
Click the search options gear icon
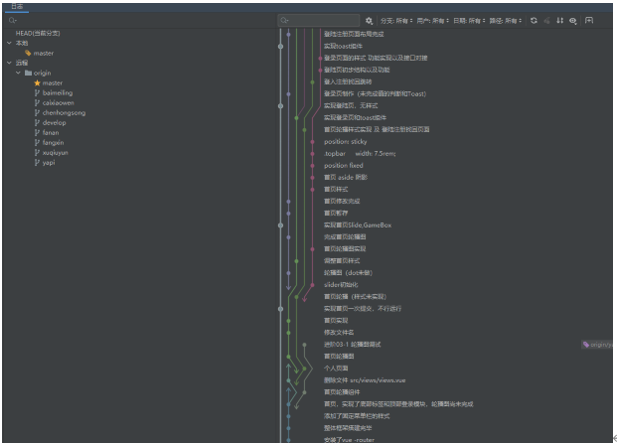(x=369, y=20)
